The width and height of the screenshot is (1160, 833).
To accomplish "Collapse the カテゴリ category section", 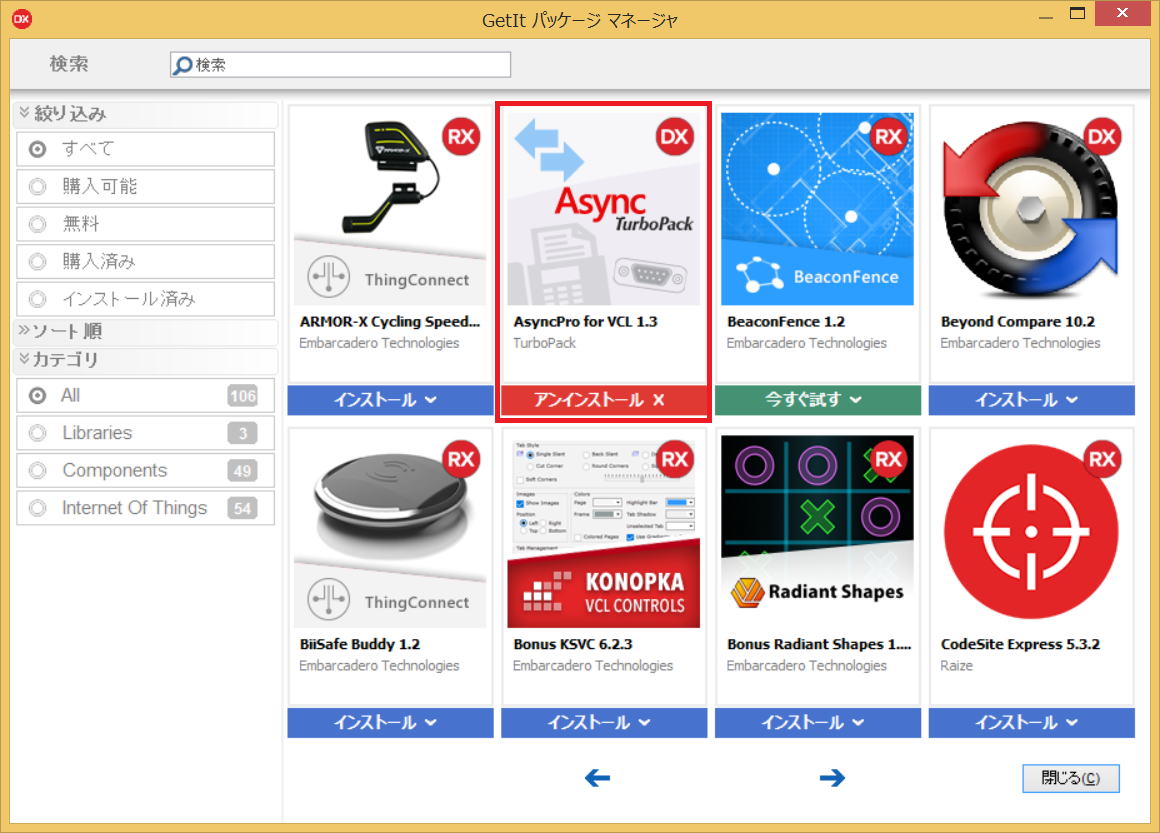I will [x=146, y=360].
